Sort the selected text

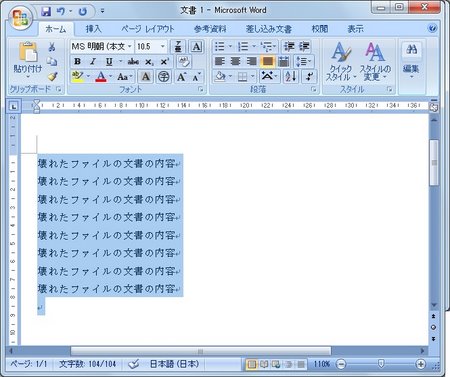click(x=291, y=77)
